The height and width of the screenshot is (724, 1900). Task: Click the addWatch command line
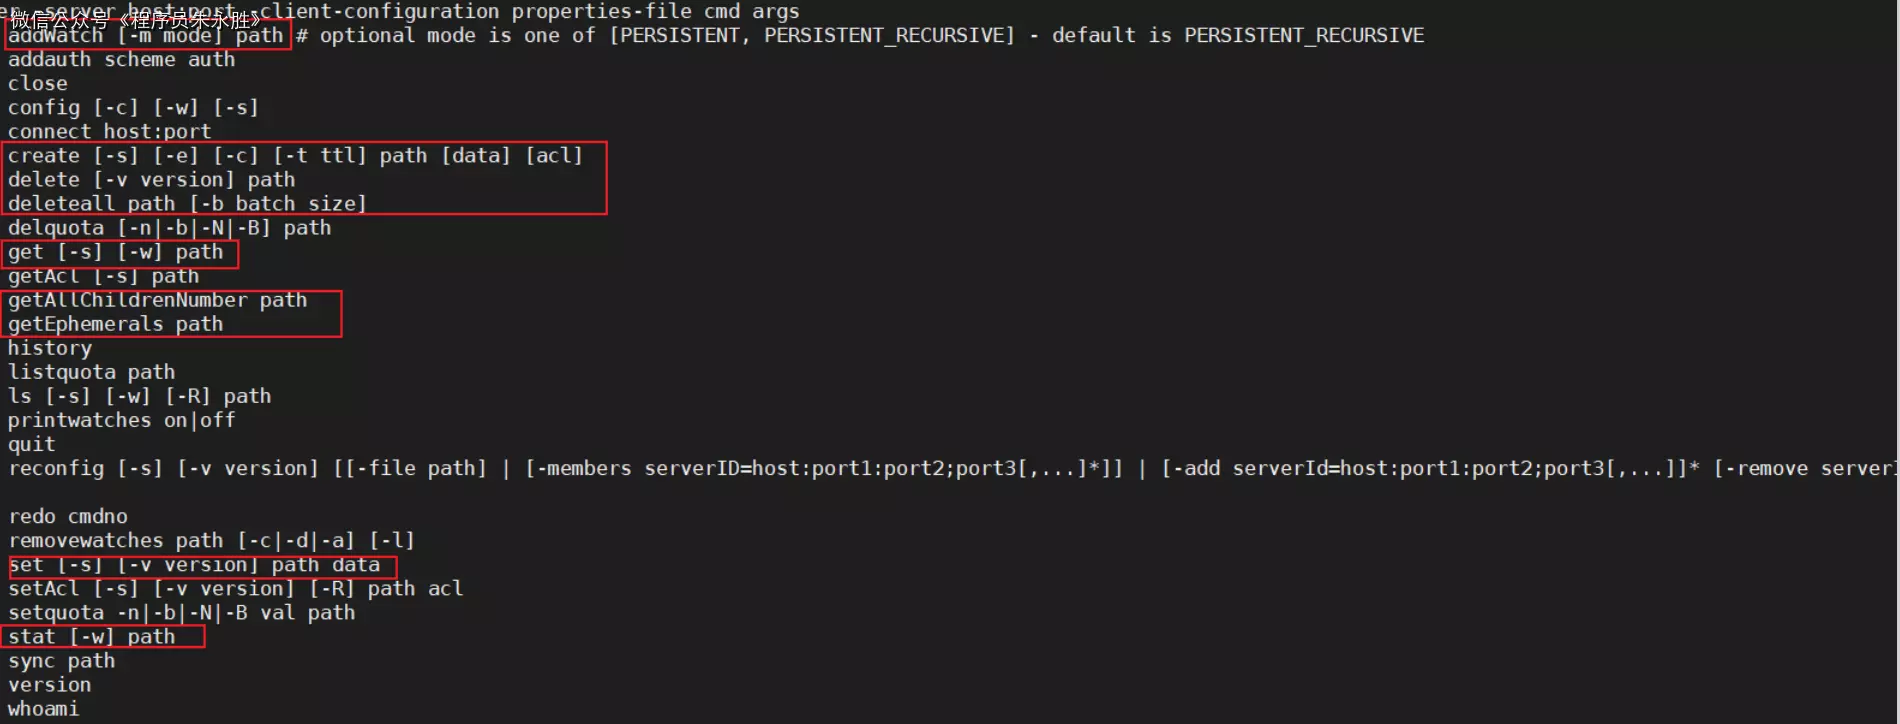(x=146, y=36)
